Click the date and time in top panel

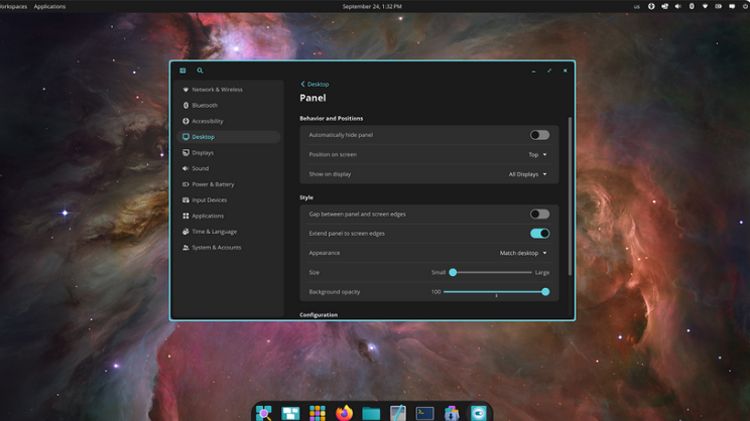(x=372, y=6)
